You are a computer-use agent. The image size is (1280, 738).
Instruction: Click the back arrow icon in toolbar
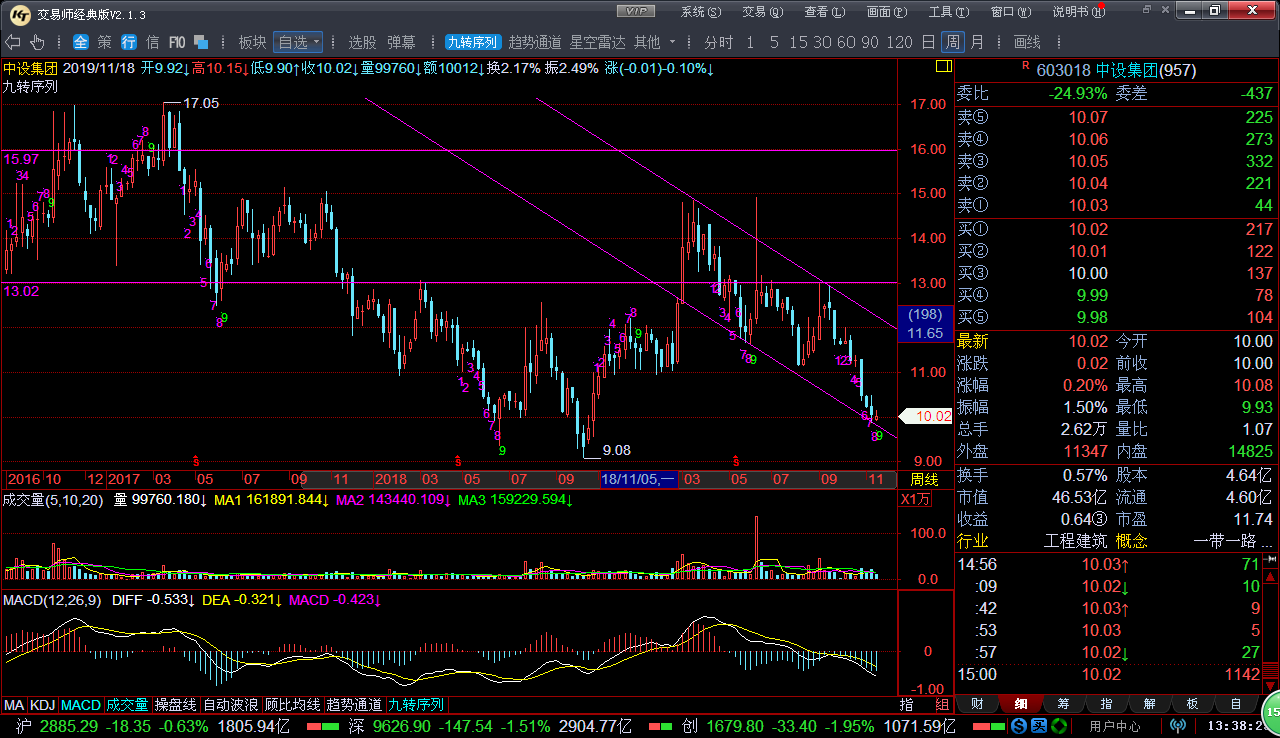pyautogui.click(x=13, y=42)
